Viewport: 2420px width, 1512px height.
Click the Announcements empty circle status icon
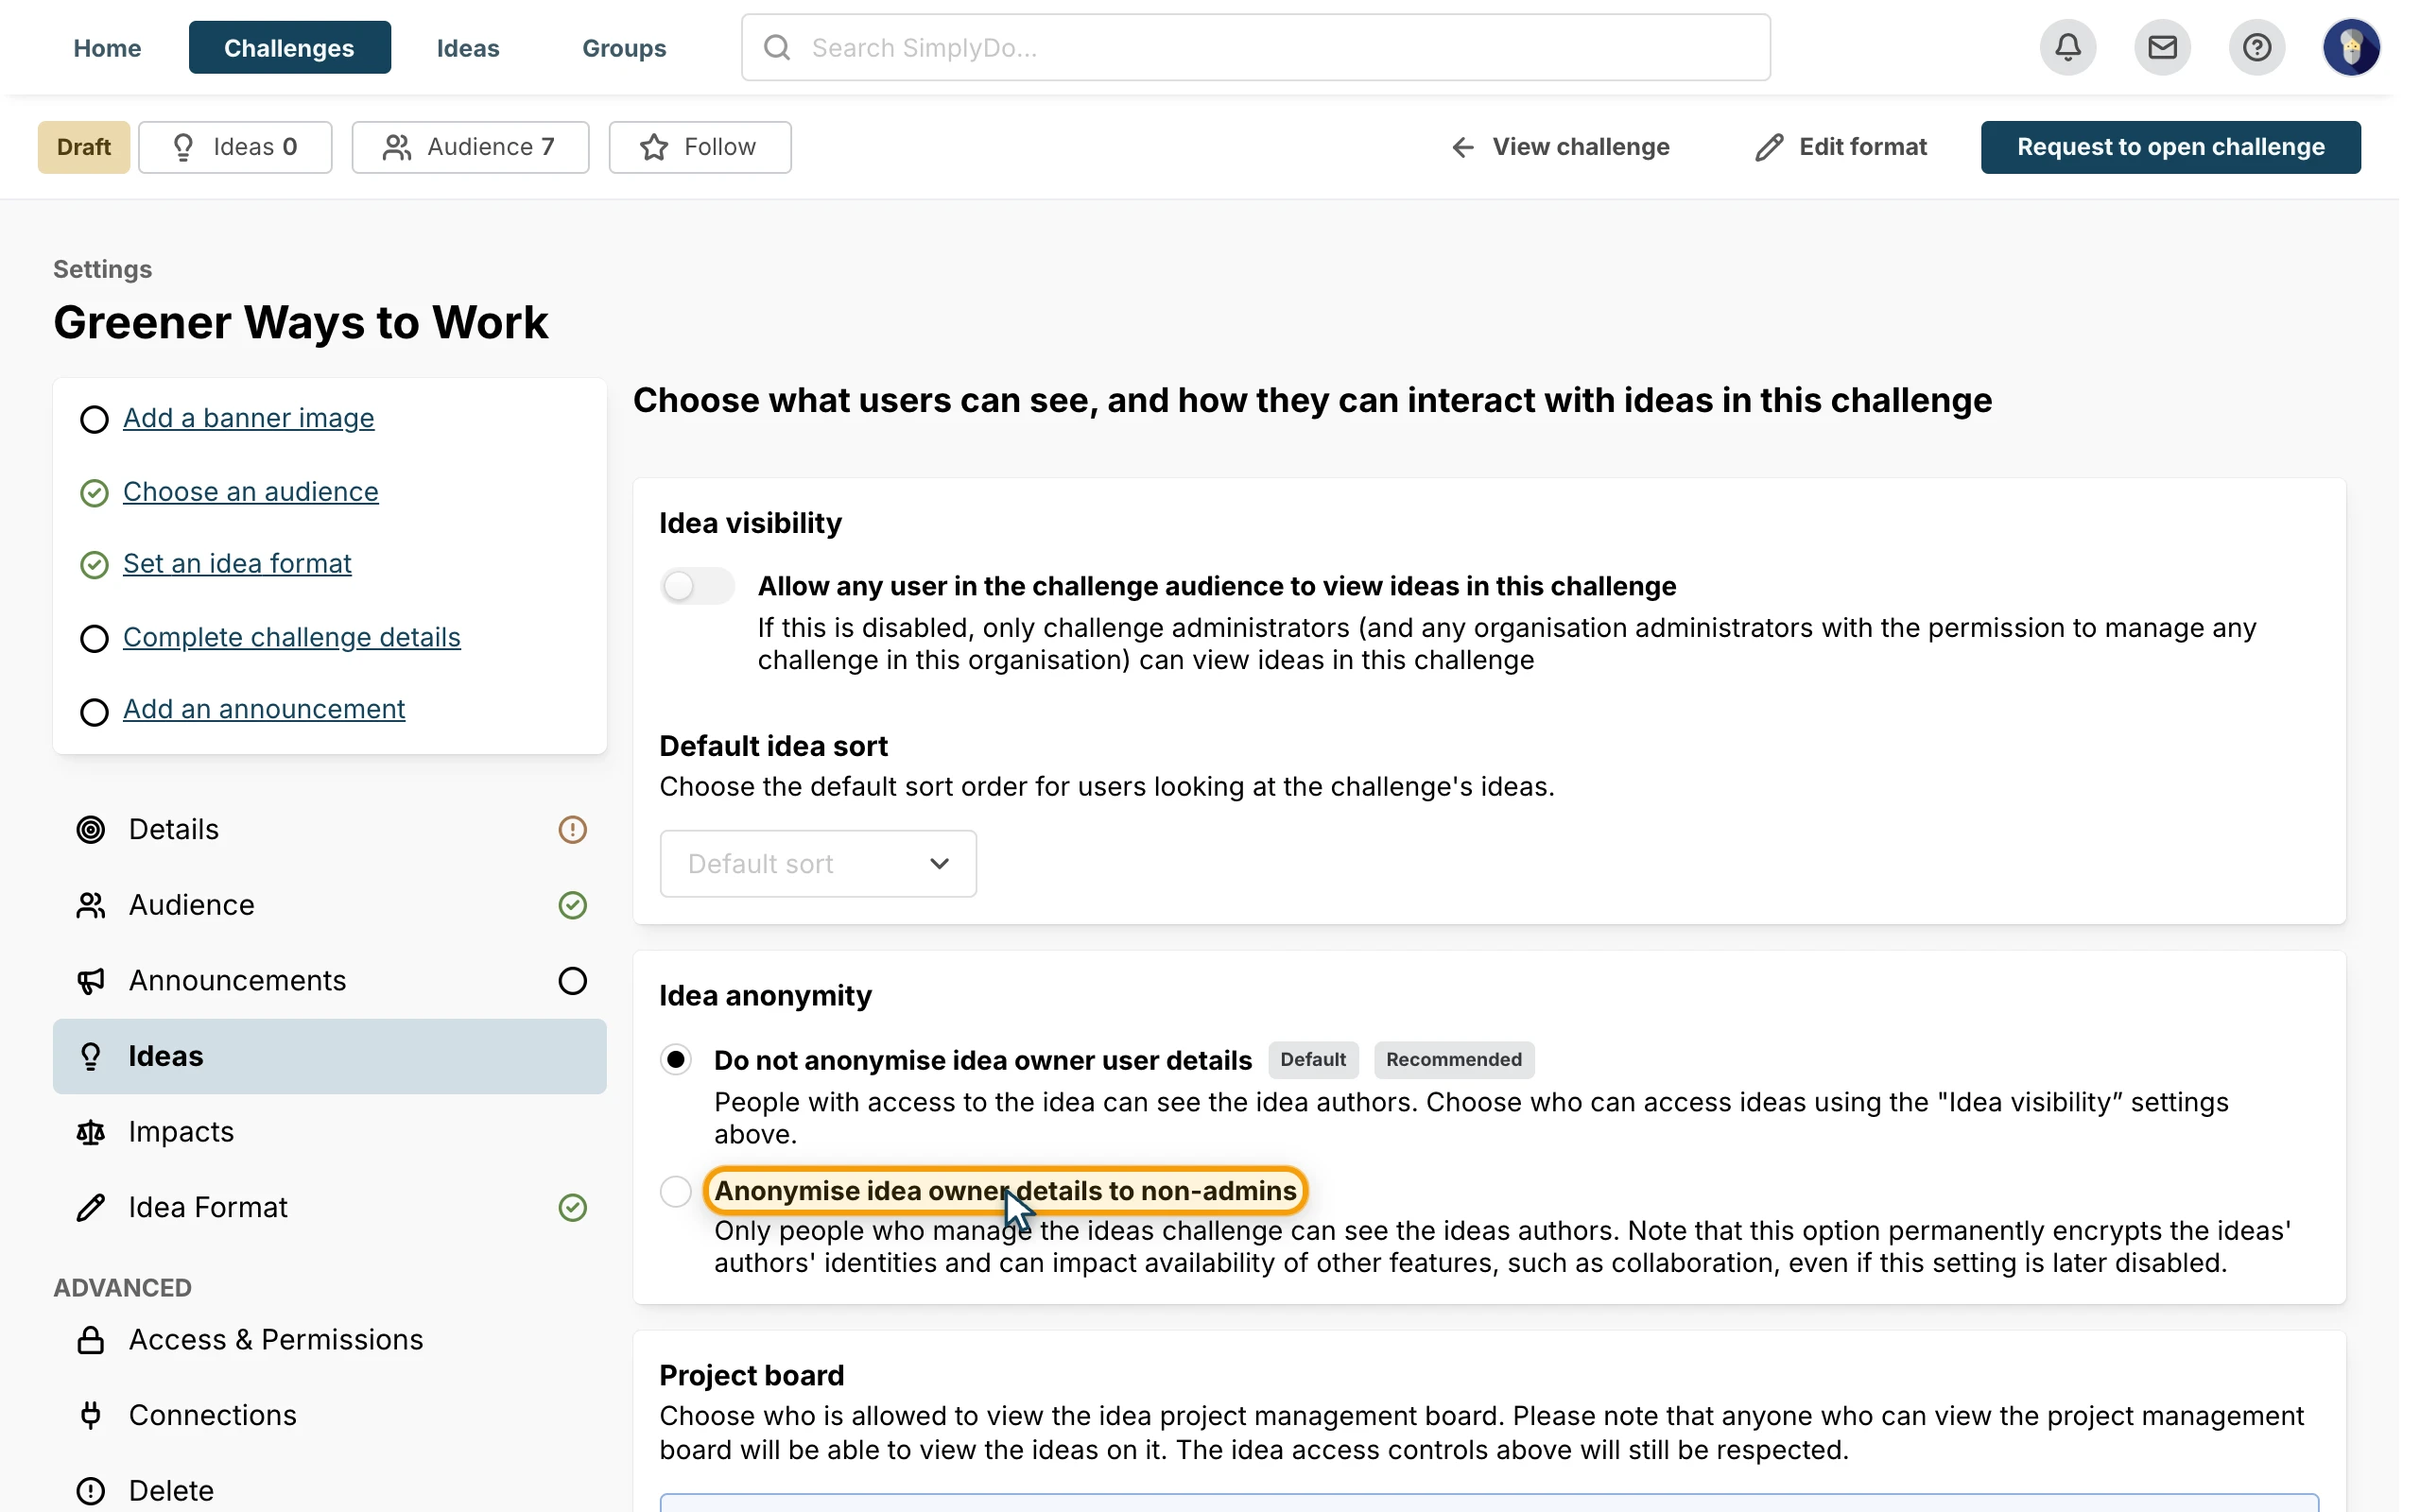[x=572, y=981]
